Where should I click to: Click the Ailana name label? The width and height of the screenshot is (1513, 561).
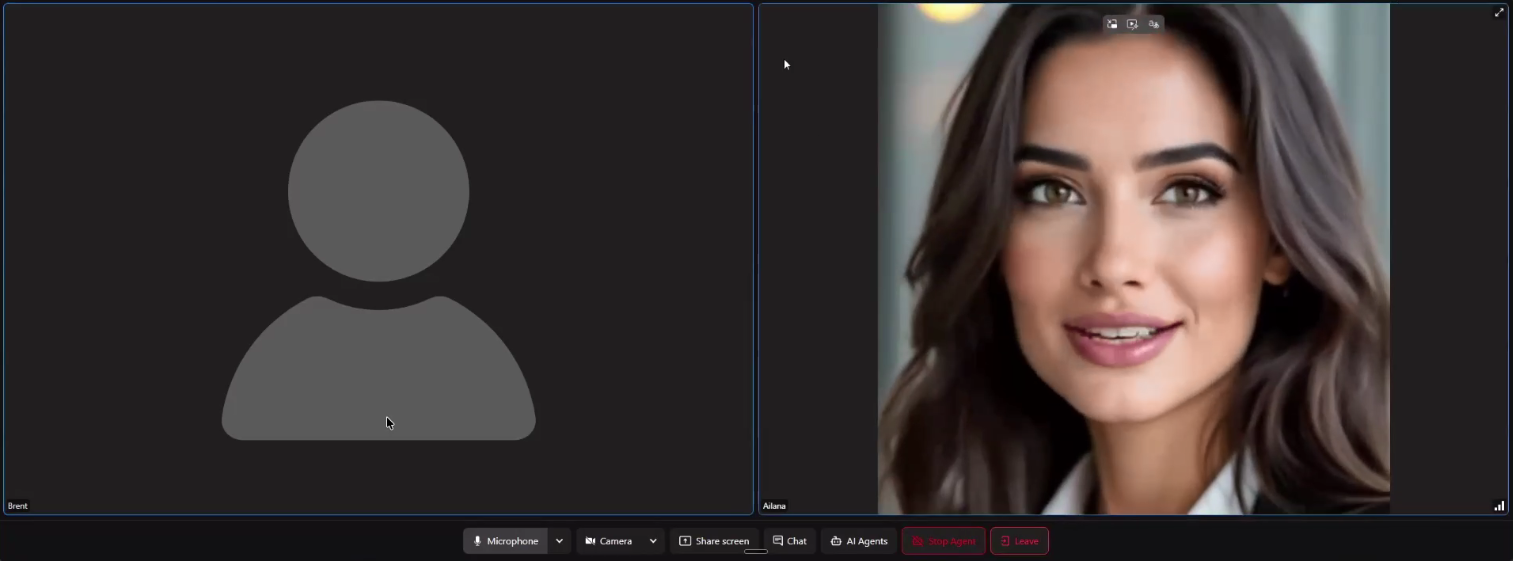774,506
